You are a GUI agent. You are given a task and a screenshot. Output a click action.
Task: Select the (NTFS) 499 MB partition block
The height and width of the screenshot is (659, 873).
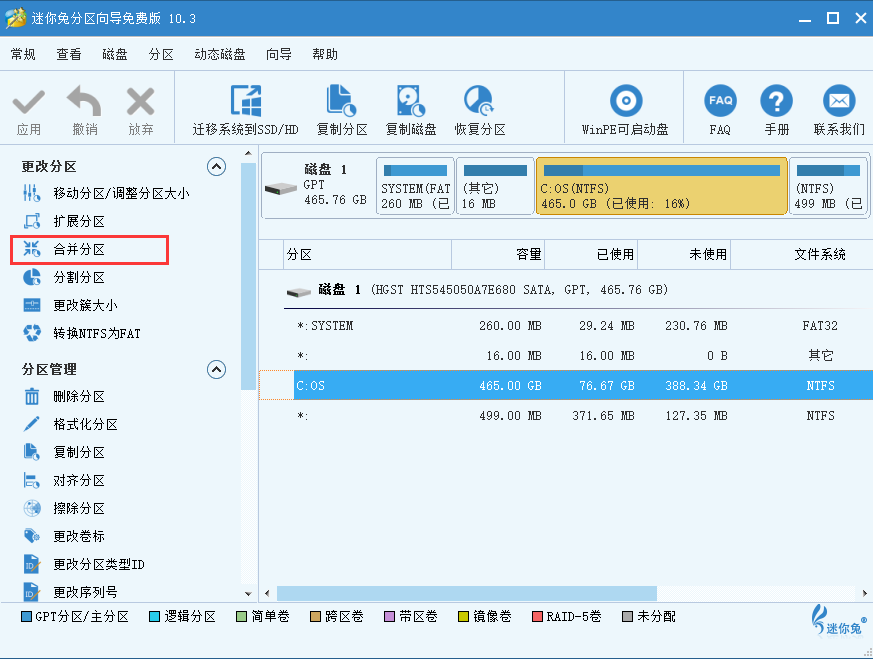(828, 186)
